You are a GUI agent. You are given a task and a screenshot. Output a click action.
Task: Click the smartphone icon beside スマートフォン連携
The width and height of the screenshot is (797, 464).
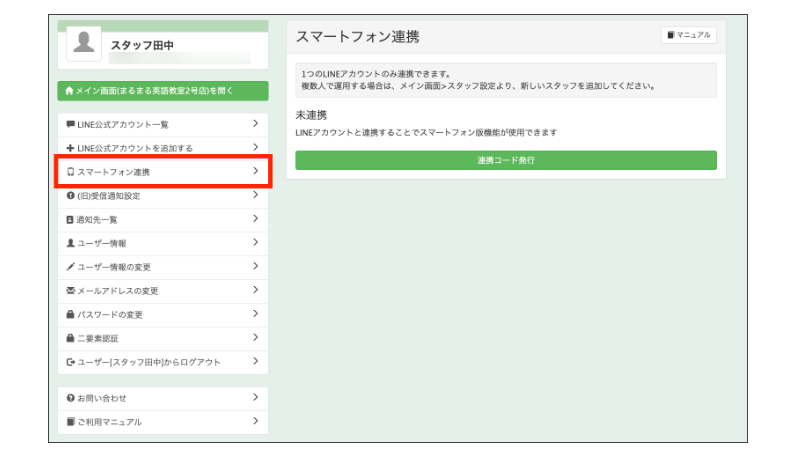pos(70,172)
